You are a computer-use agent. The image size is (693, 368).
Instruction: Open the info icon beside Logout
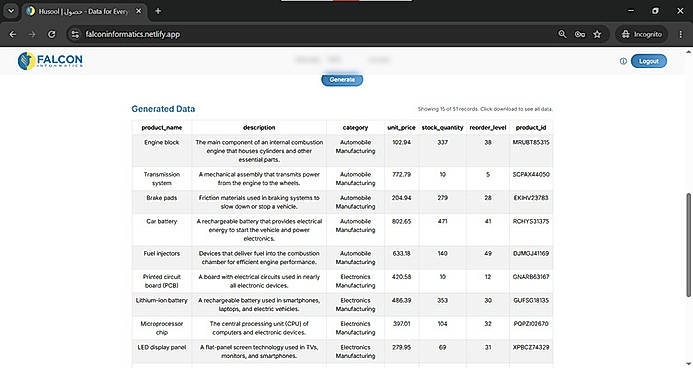(x=623, y=61)
